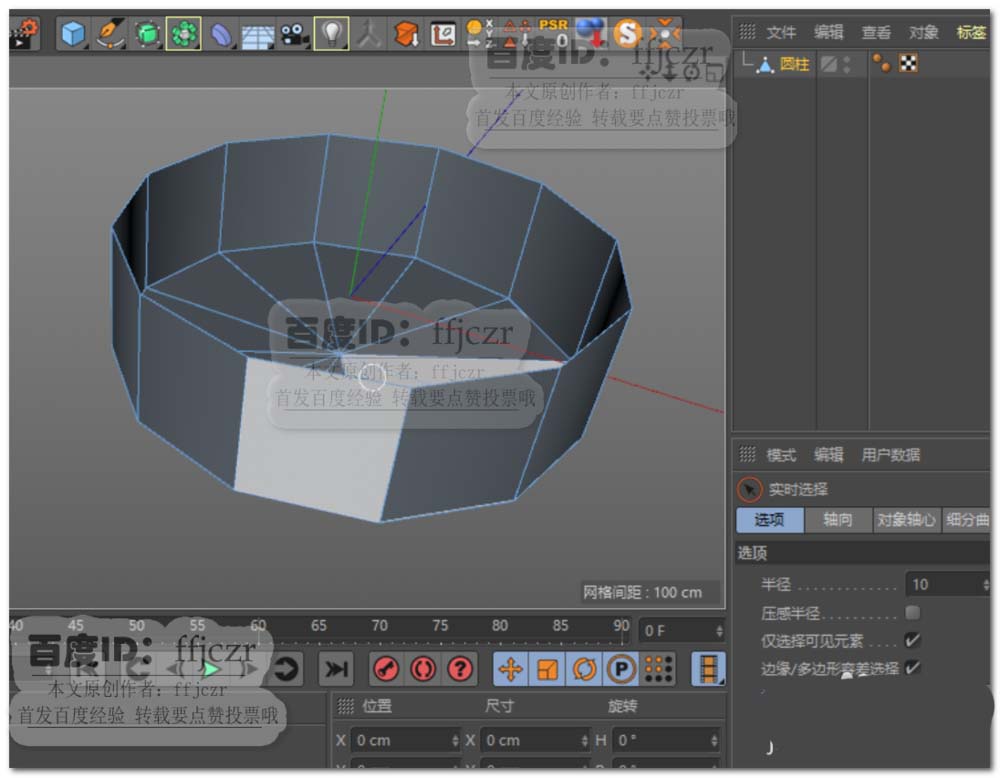Open the 查看 menu in object manager
The width and height of the screenshot is (1000, 778).
coord(876,32)
